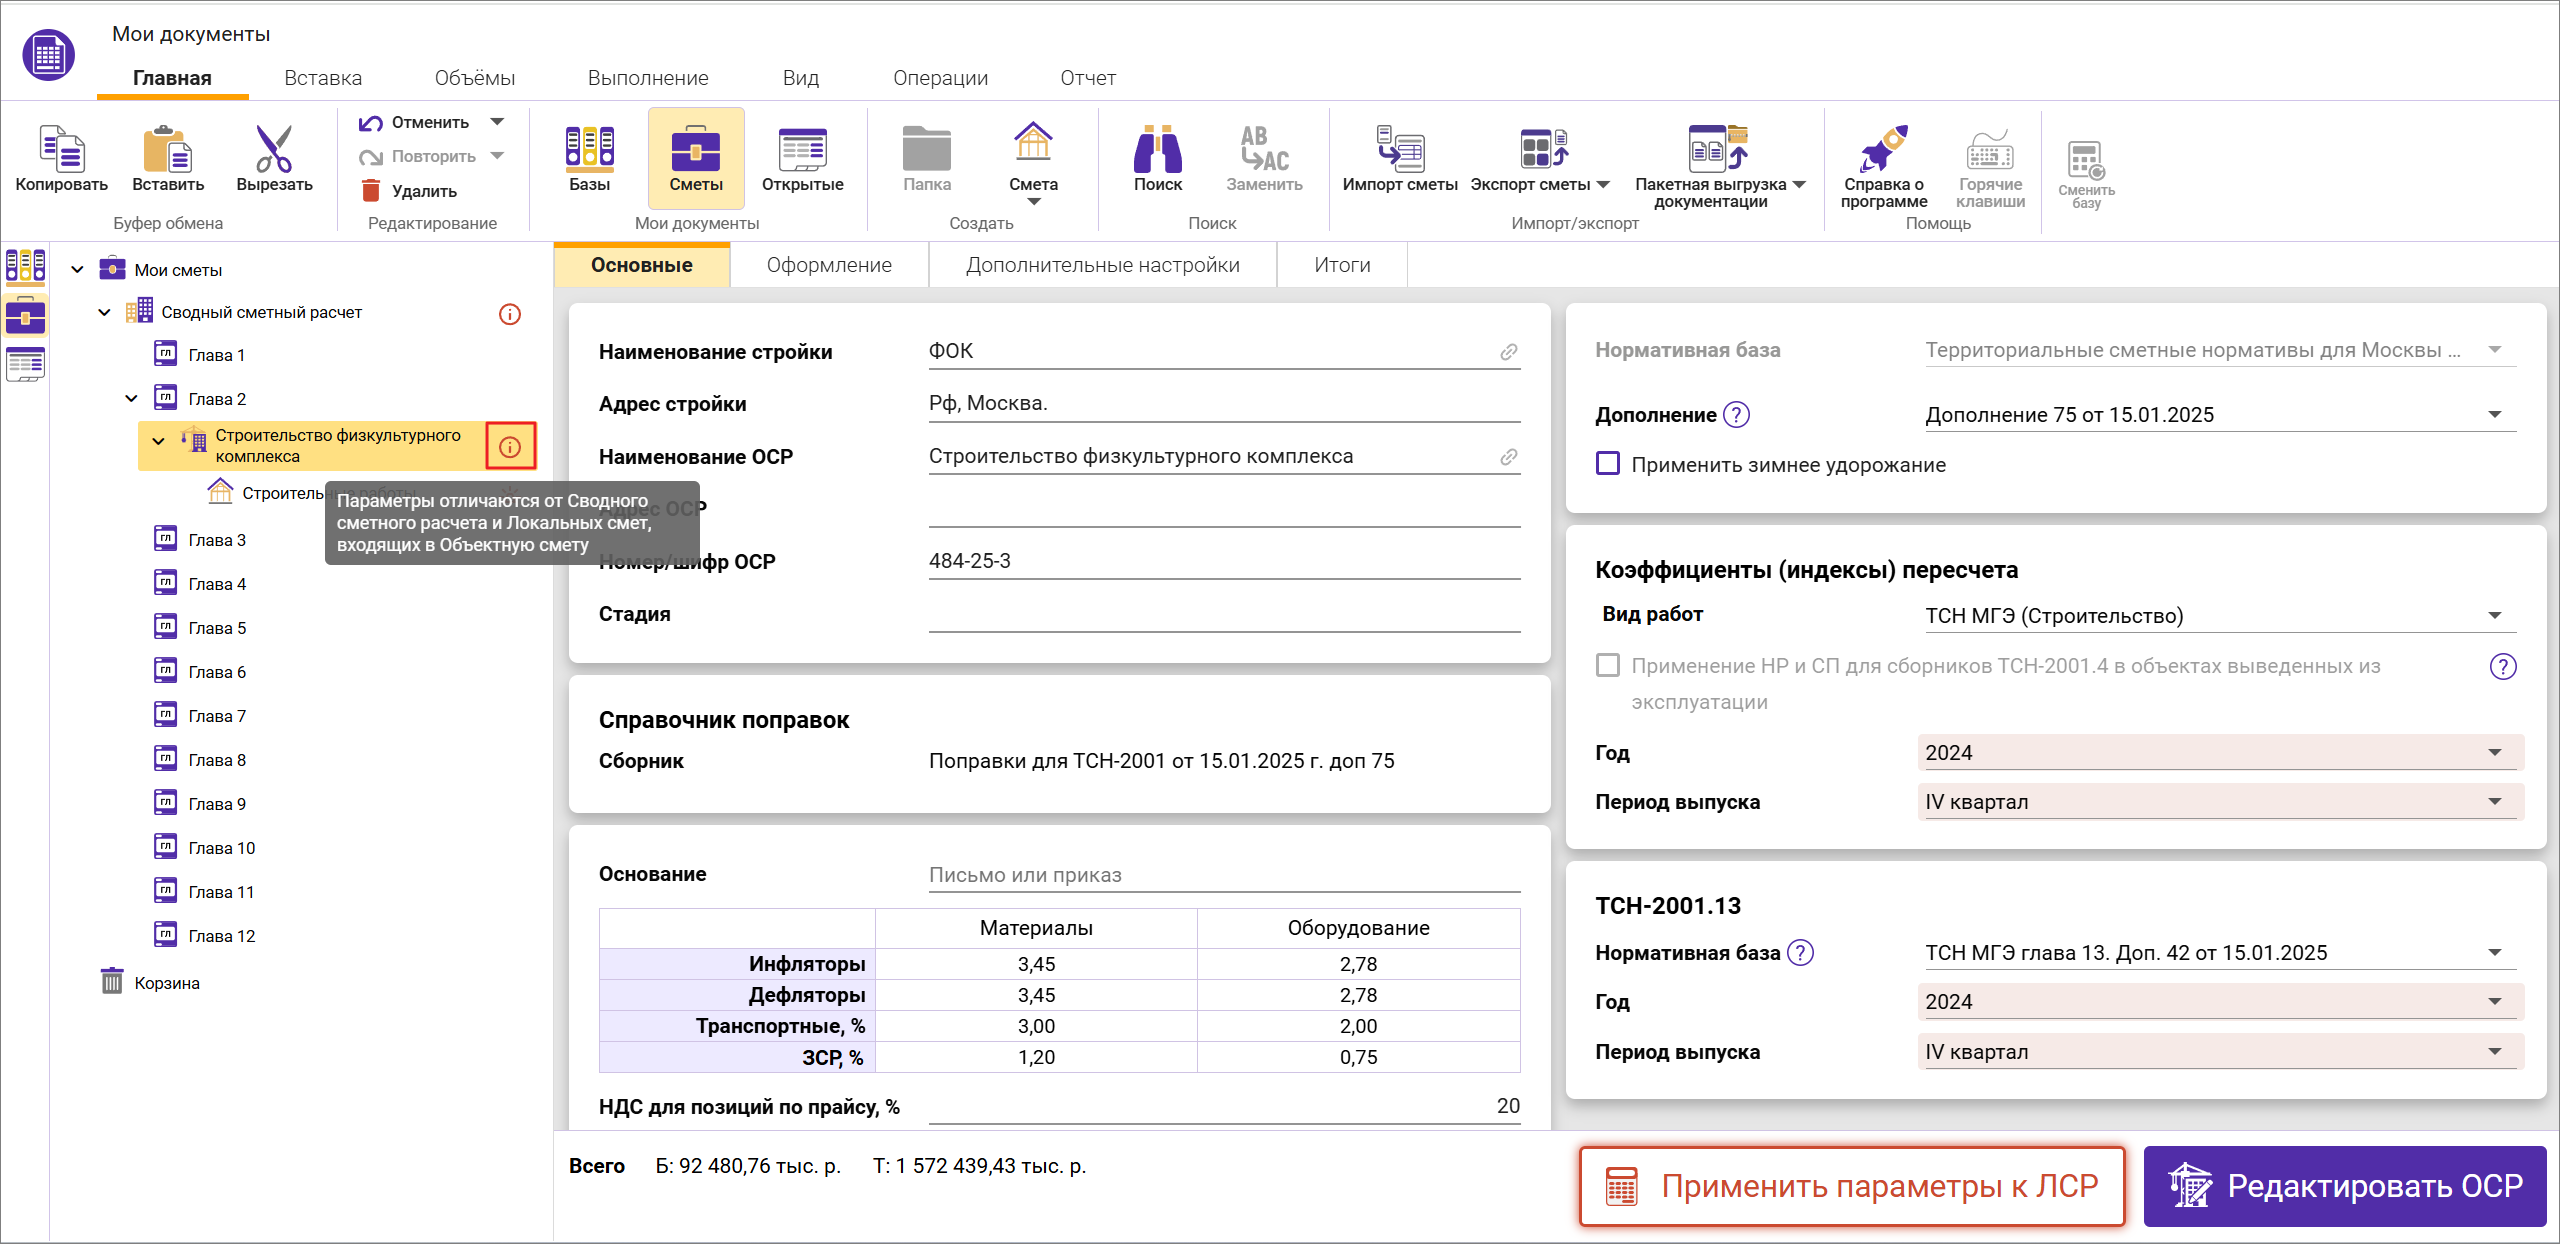Click the Opened documents icon
2560x1244 pixels.
(802, 150)
